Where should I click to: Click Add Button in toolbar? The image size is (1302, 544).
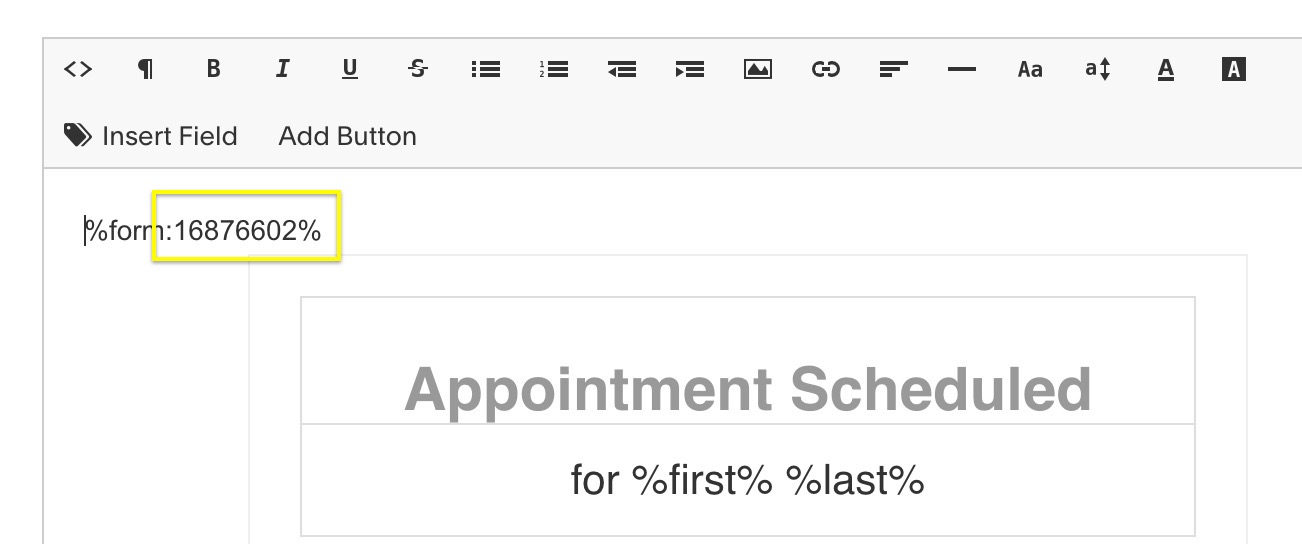347,136
